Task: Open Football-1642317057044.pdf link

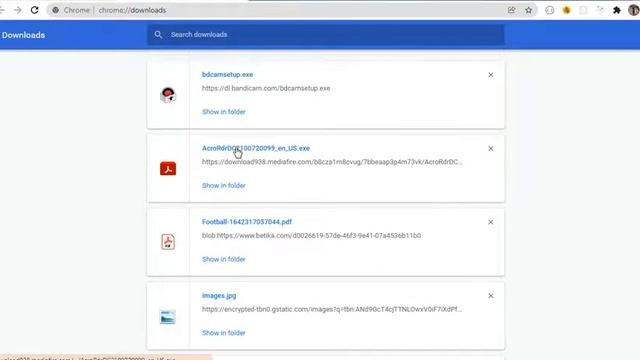Action: point(247,222)
